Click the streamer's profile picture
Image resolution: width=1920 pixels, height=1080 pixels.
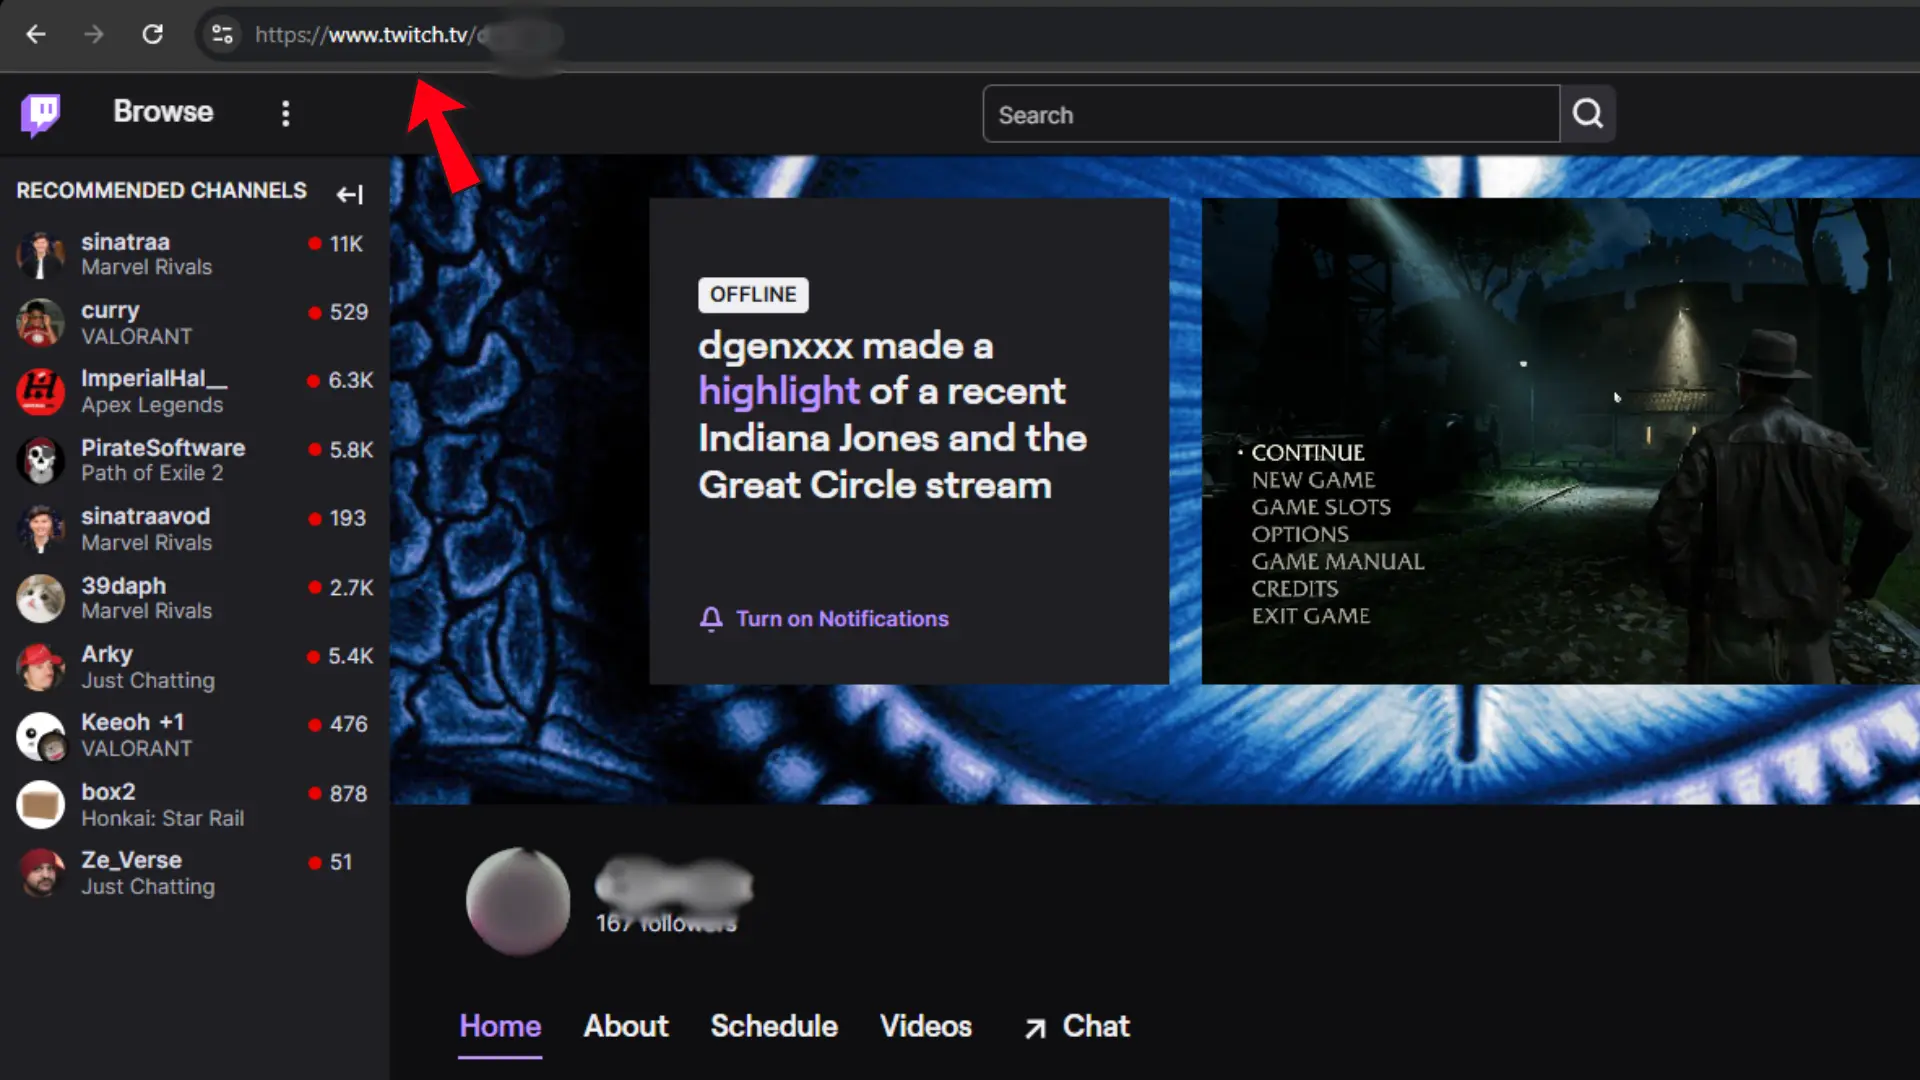(x=518, y=901)
